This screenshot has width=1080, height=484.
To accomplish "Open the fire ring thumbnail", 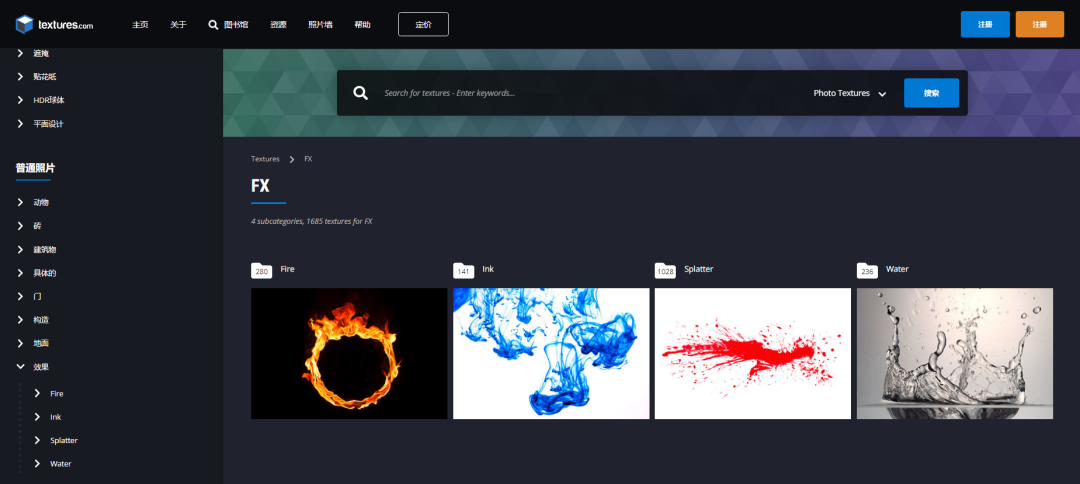I will point(349,353).
